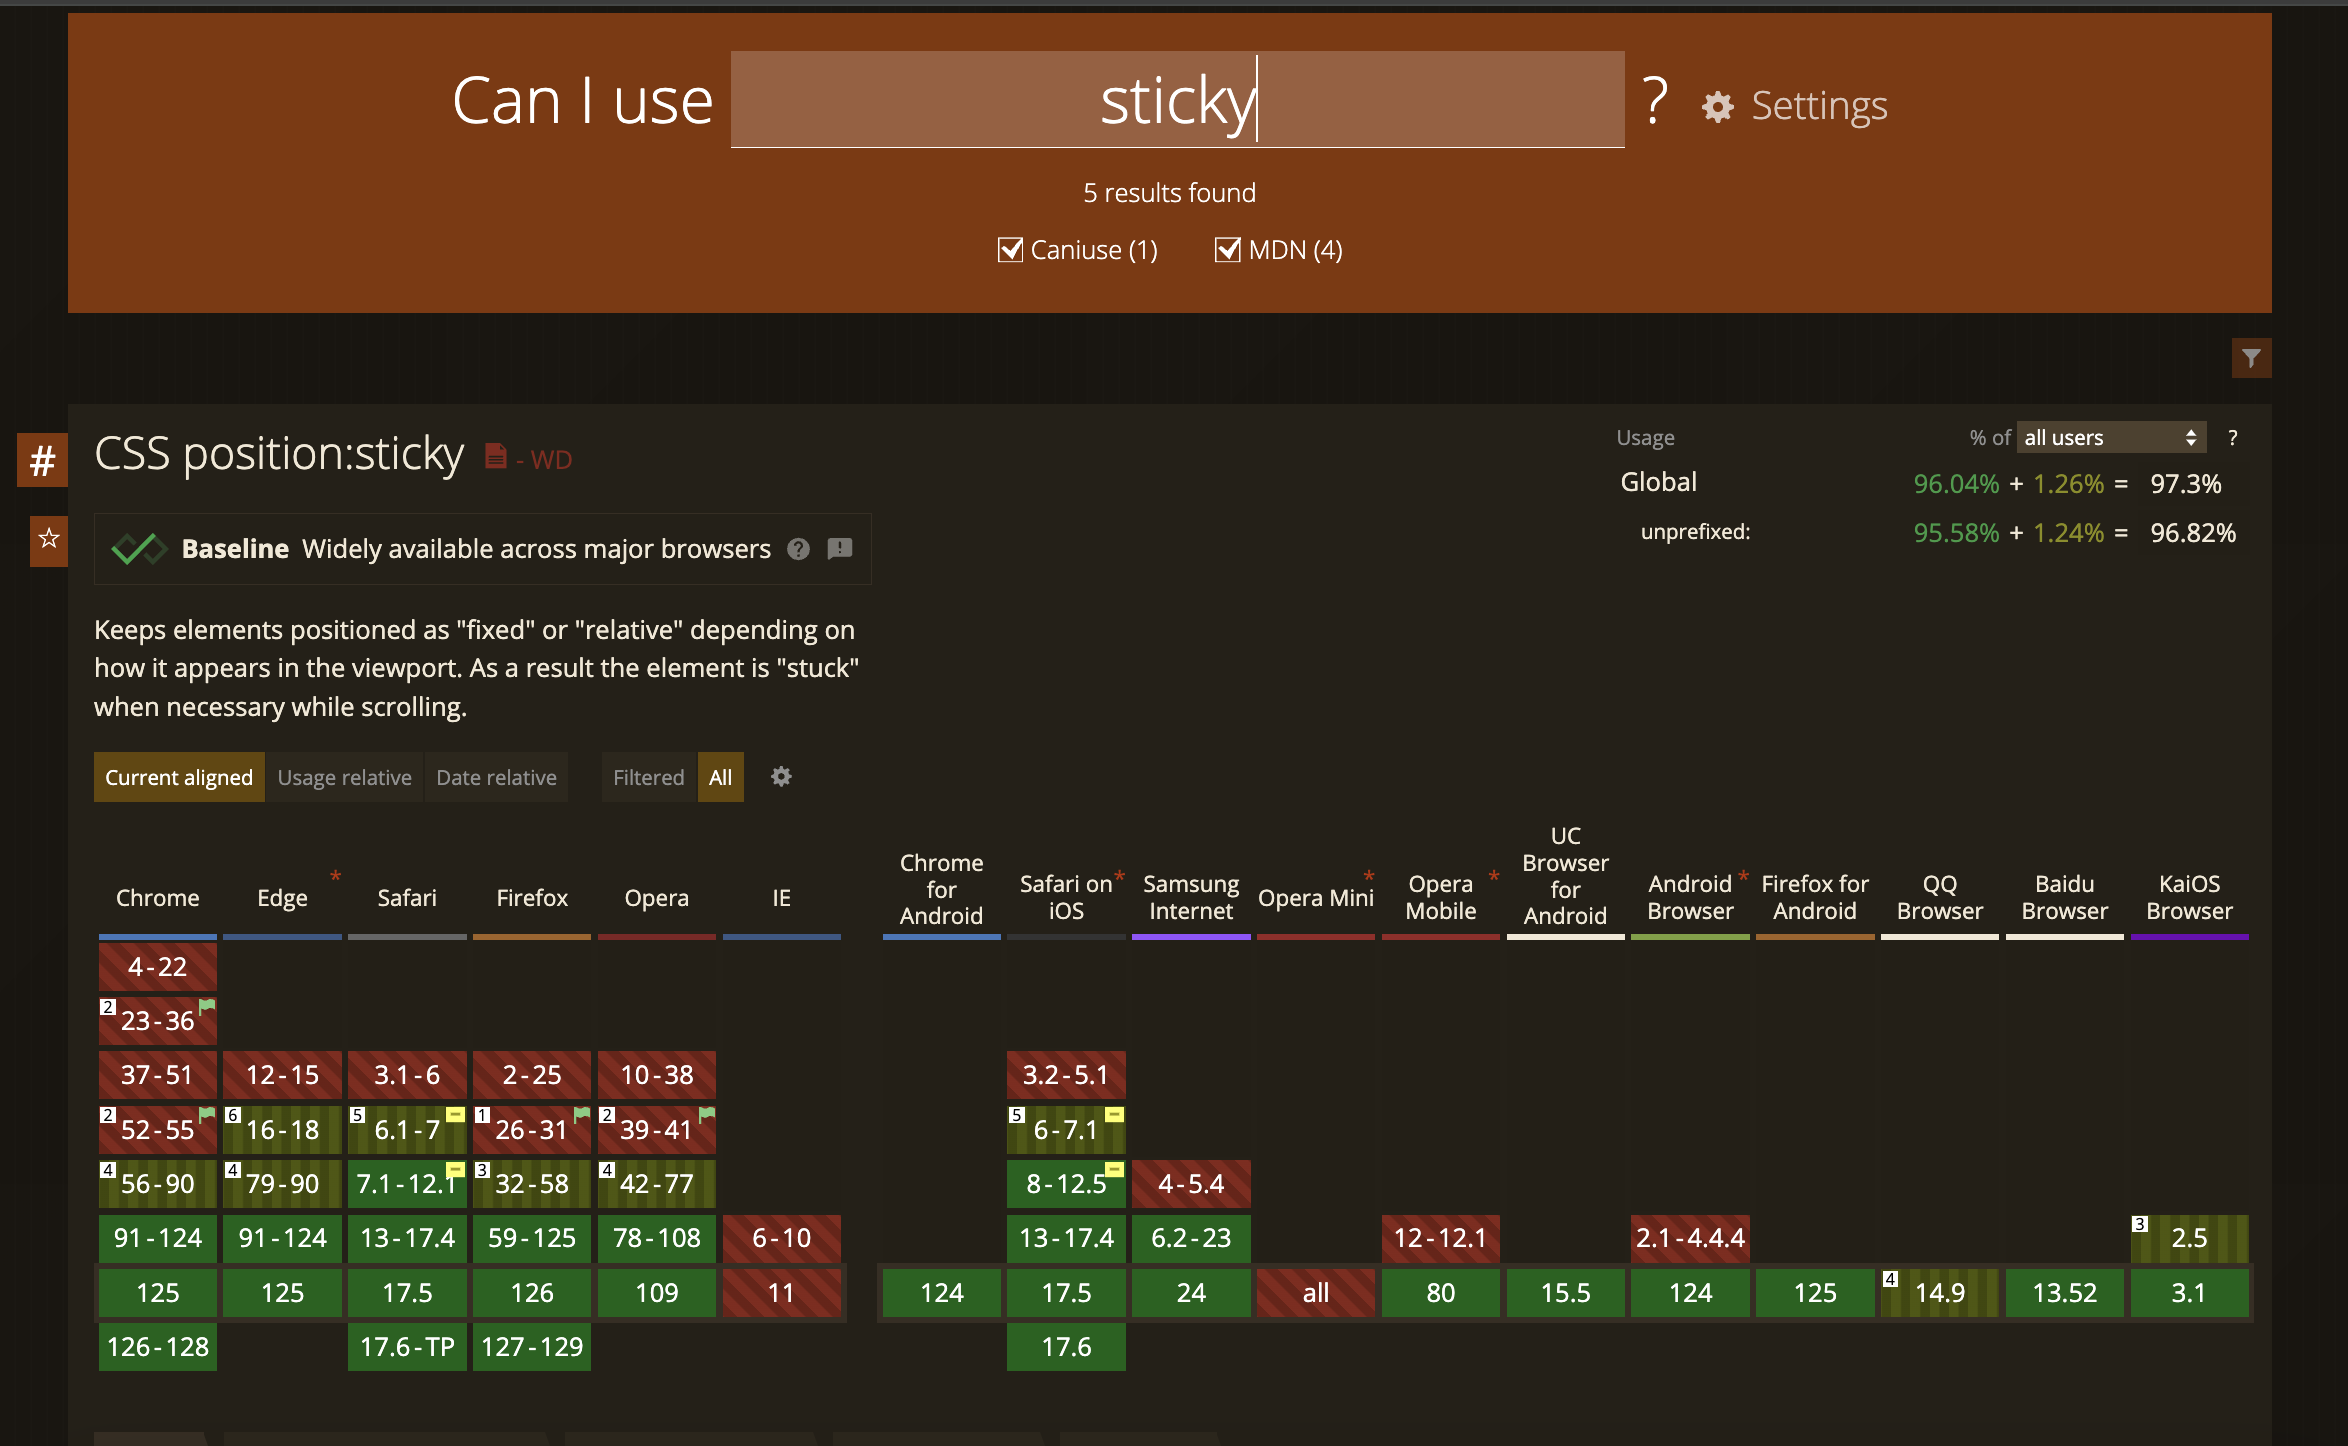The image size is (2348, 1446).
Task: Click the Settings gear icon
Action: [1718, 107]
